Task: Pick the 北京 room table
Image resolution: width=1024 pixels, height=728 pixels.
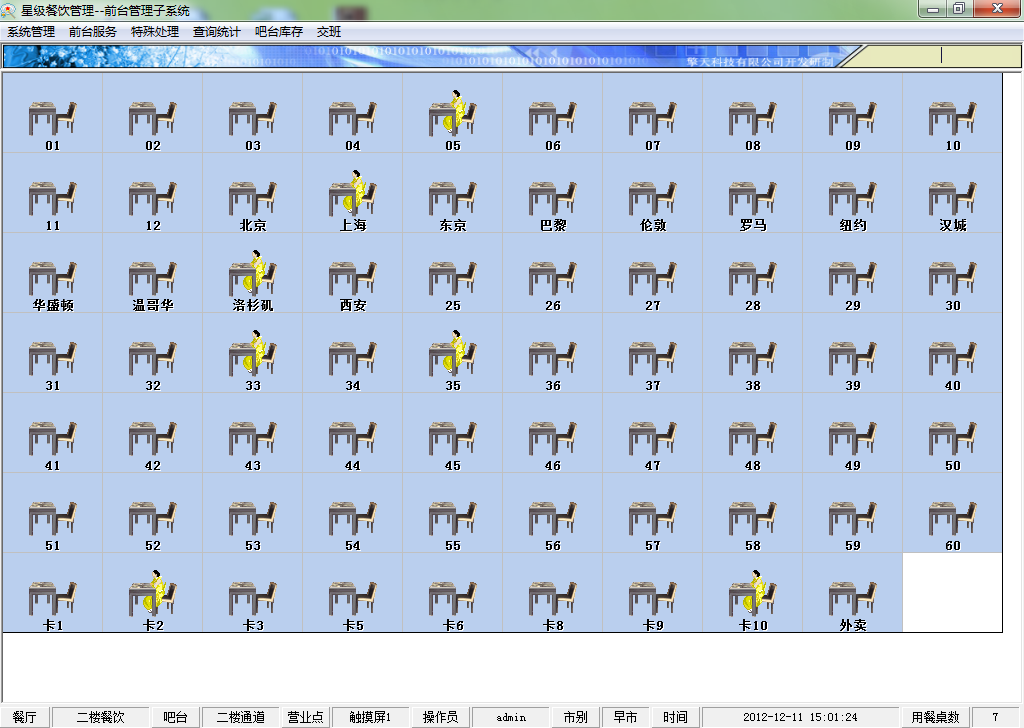Action: [253, 194]
